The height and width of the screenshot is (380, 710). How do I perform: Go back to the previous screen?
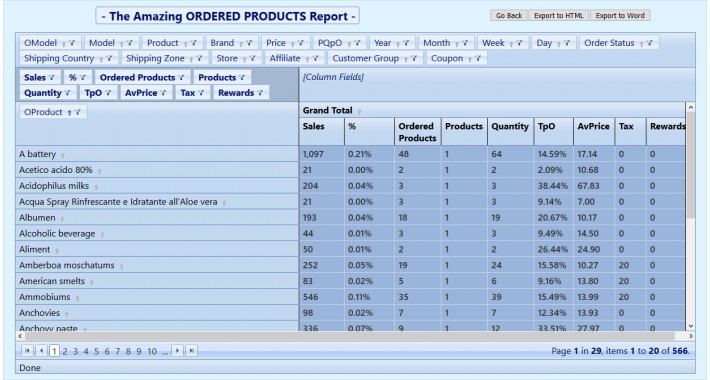pyautogui.click(x=509, y=15)
